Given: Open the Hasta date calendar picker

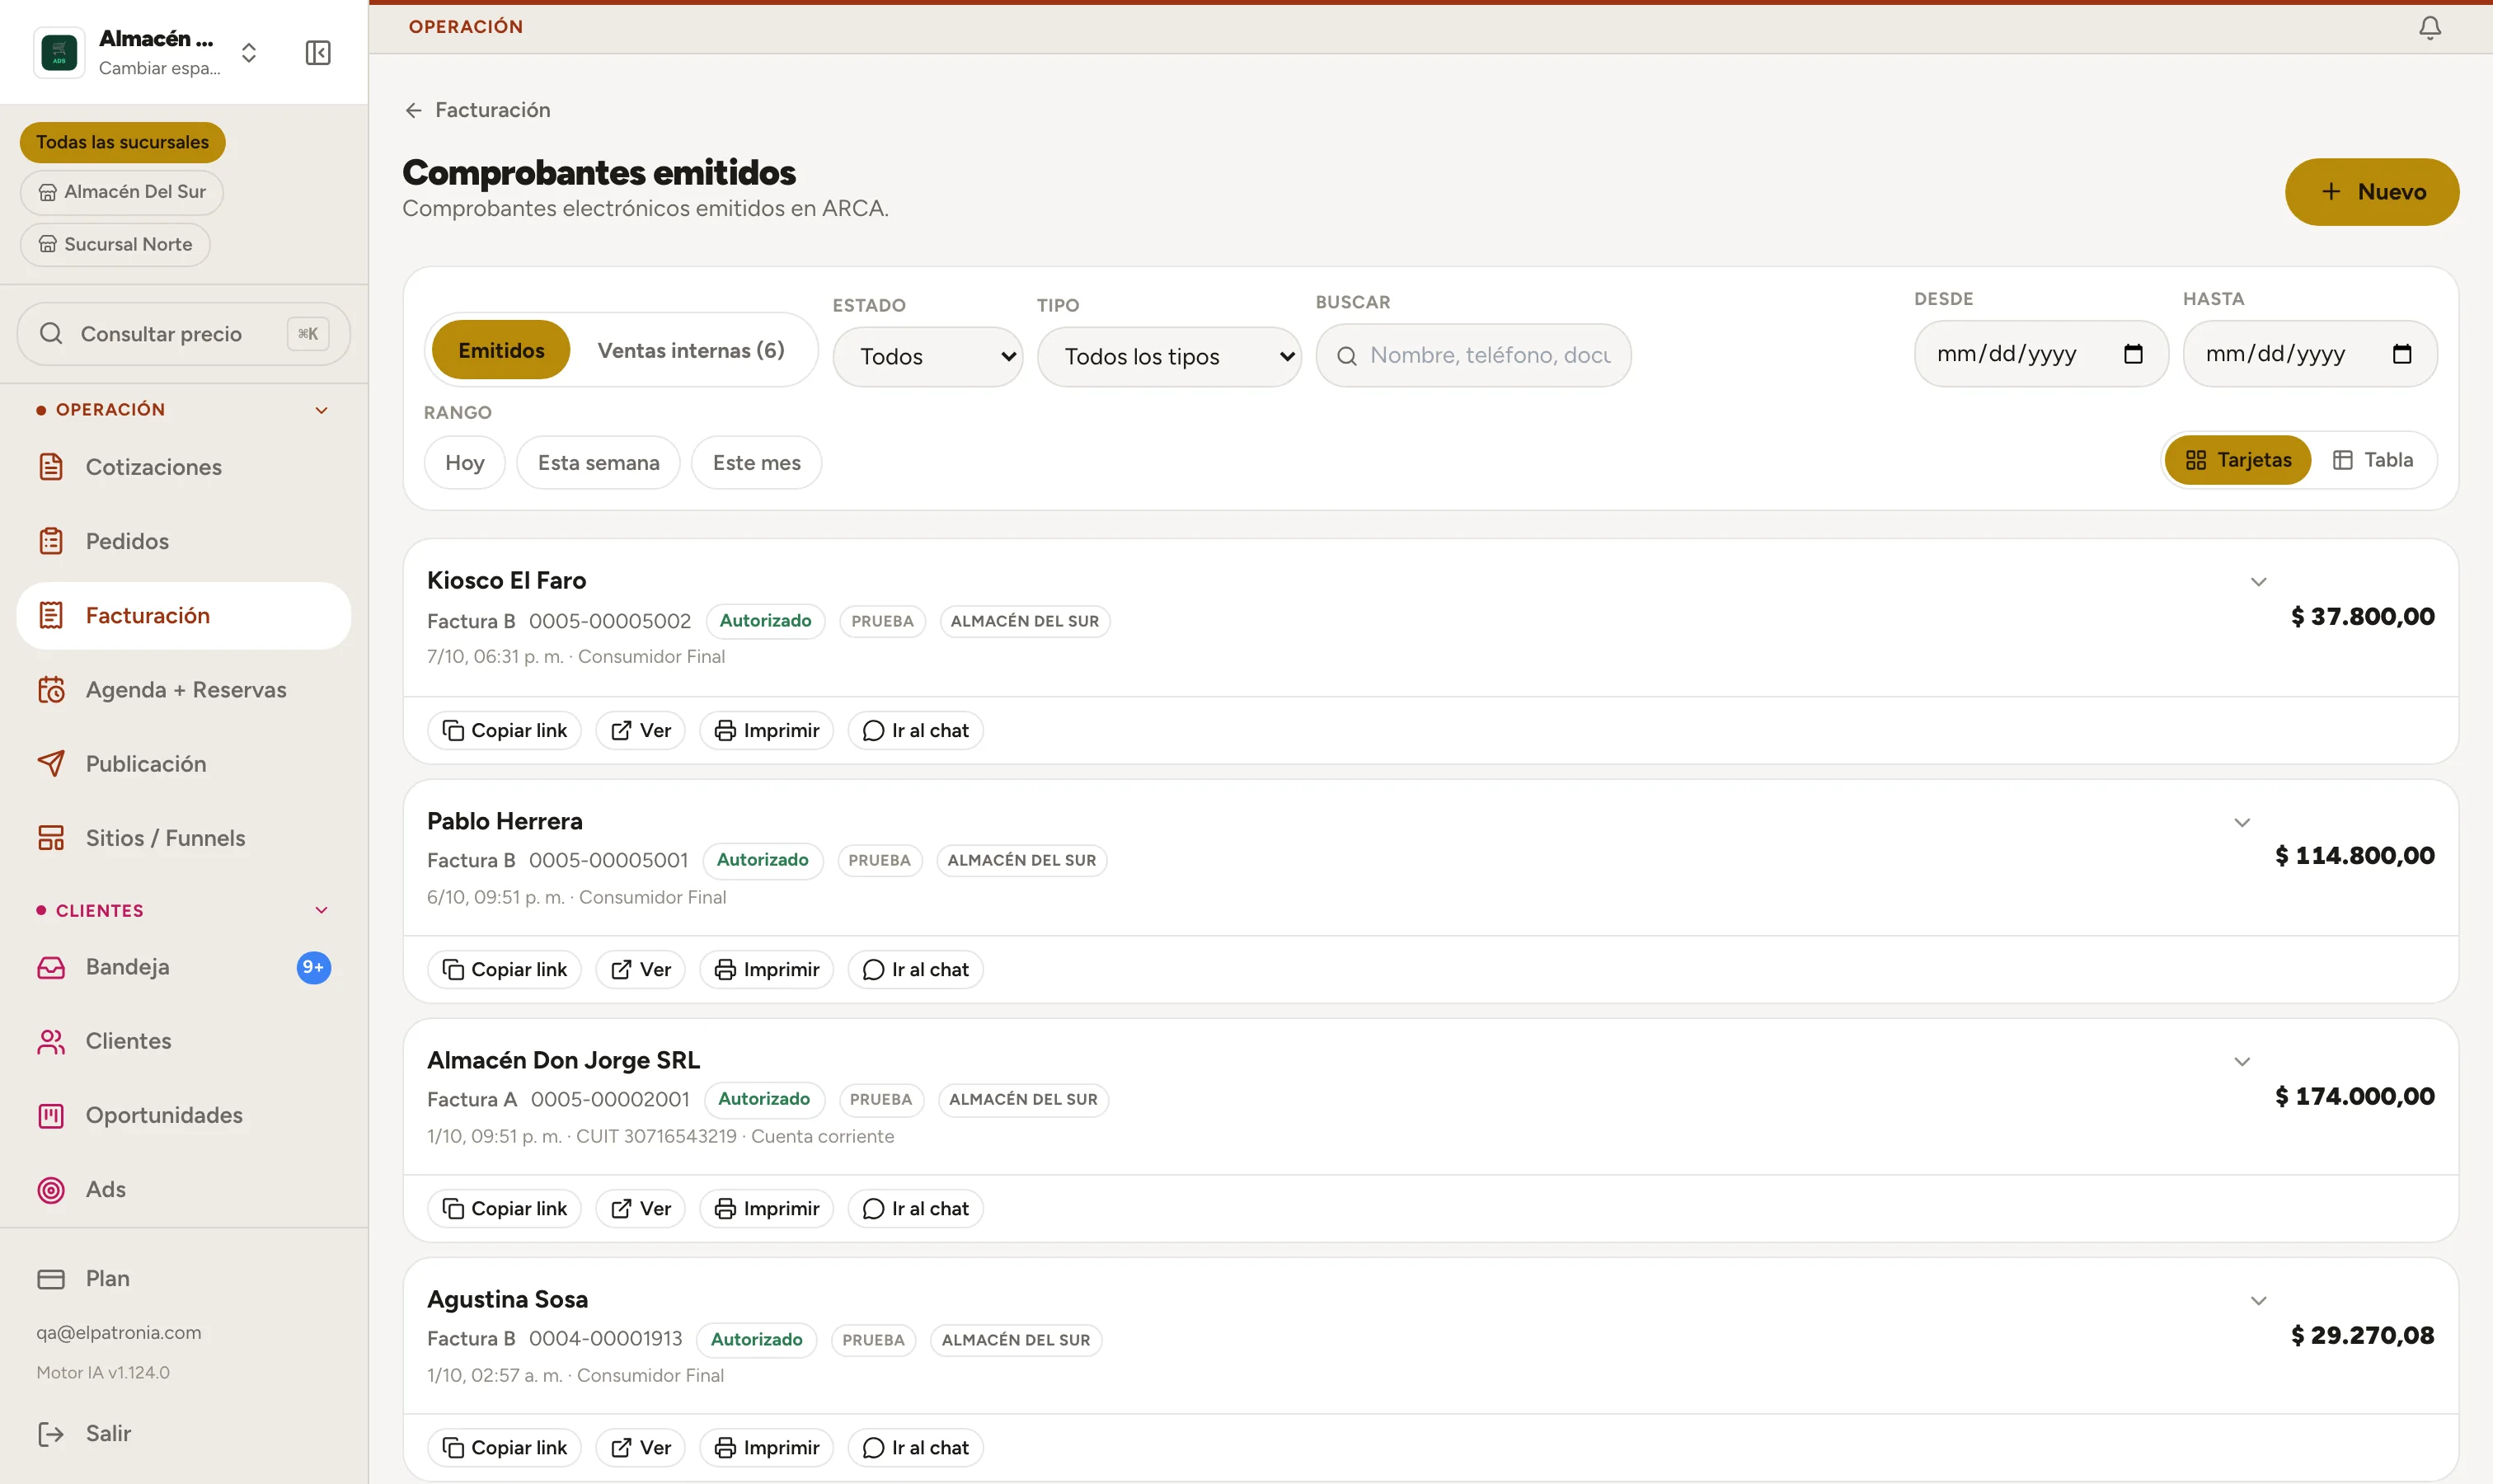Looking at the screenshot, I should (x=2401, y=353).
